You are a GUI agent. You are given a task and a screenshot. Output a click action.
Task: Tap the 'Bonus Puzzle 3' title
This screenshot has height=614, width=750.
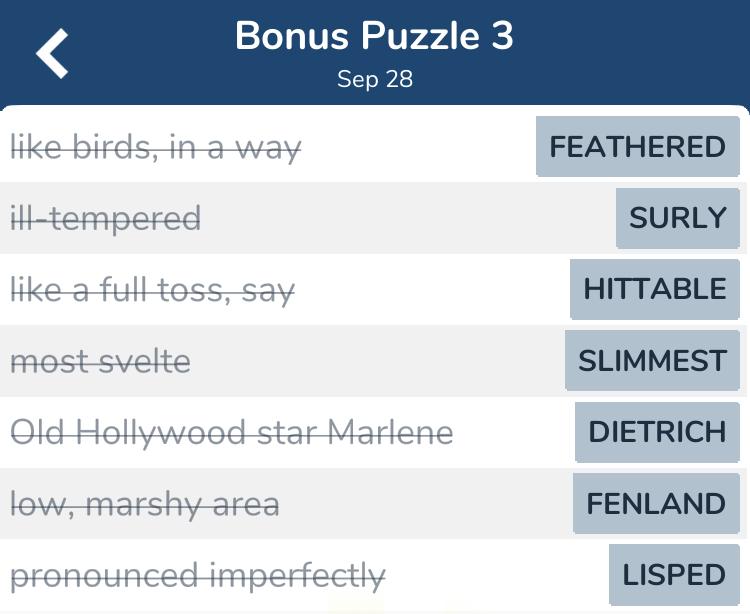pyautogui.click(x=375, y=36)
